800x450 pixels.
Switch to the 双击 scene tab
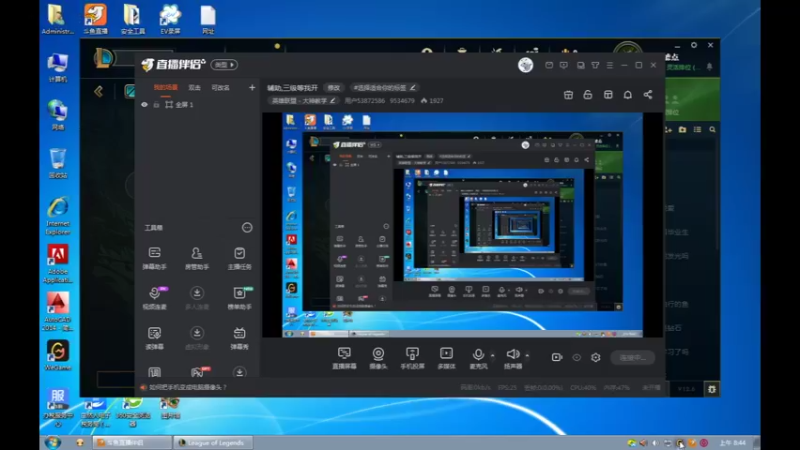(x=194, y=88)
